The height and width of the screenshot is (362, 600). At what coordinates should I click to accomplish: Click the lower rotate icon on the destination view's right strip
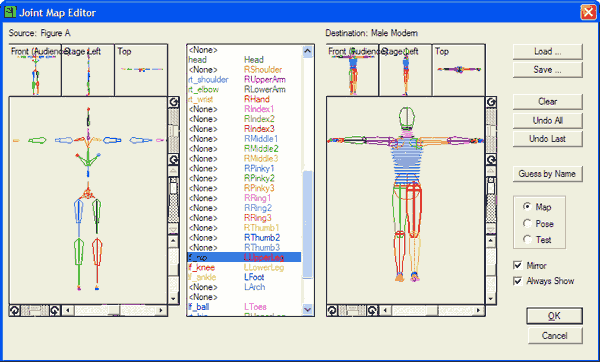point(491,159)
